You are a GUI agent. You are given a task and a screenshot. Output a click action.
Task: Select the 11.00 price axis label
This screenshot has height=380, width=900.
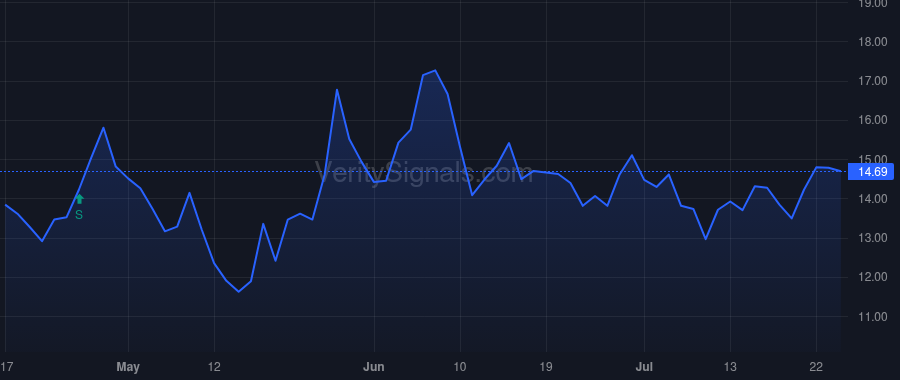pyautogui.click(x=872, y=316)
